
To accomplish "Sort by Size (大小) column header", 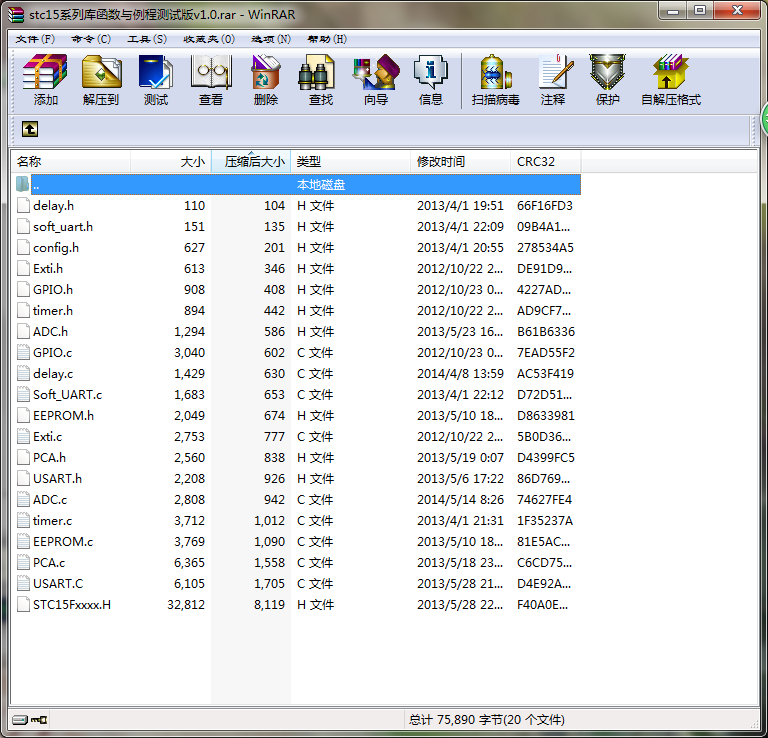I will [x=171, y=162].
